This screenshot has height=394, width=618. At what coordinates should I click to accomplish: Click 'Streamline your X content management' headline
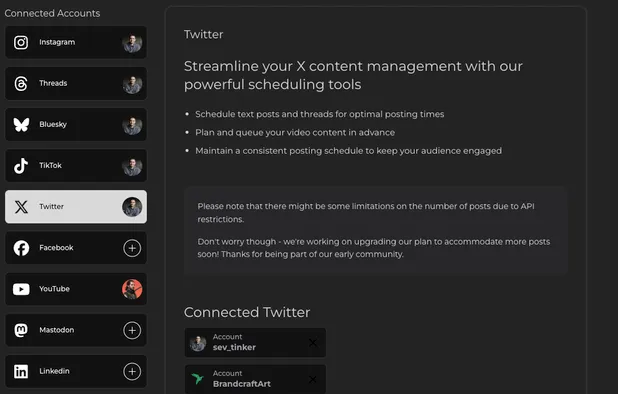(x=353, y=75)
